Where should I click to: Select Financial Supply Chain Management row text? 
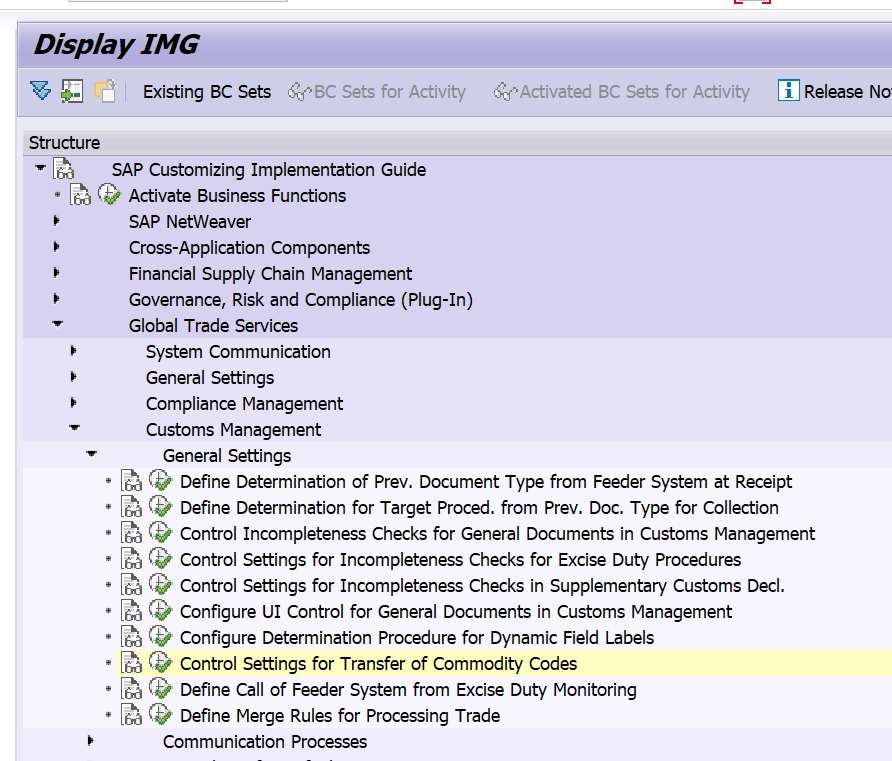pos(270,274)
